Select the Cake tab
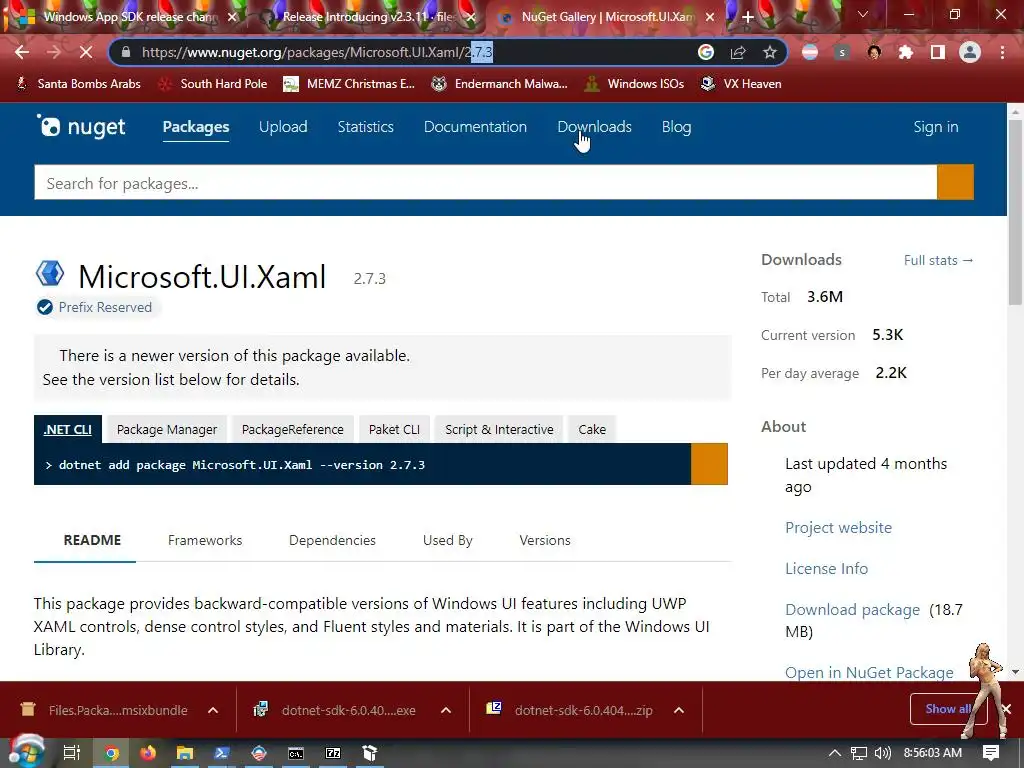The width and height of the screenshot is (1024, 768). [x=592, y=429]
